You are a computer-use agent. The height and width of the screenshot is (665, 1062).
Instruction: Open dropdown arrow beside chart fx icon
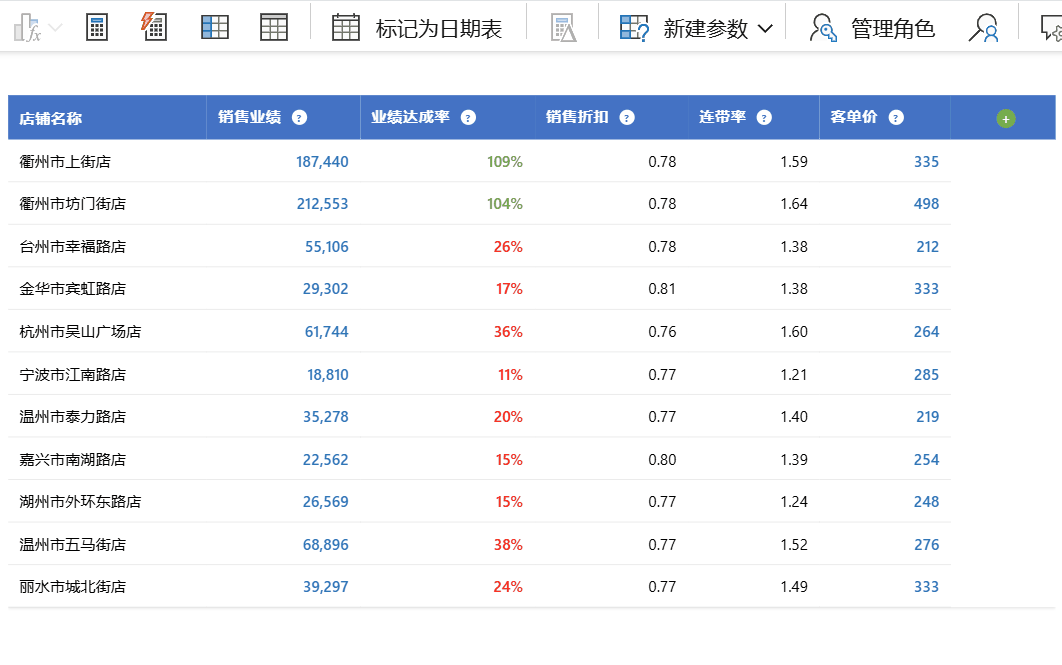tap(56, 28)
